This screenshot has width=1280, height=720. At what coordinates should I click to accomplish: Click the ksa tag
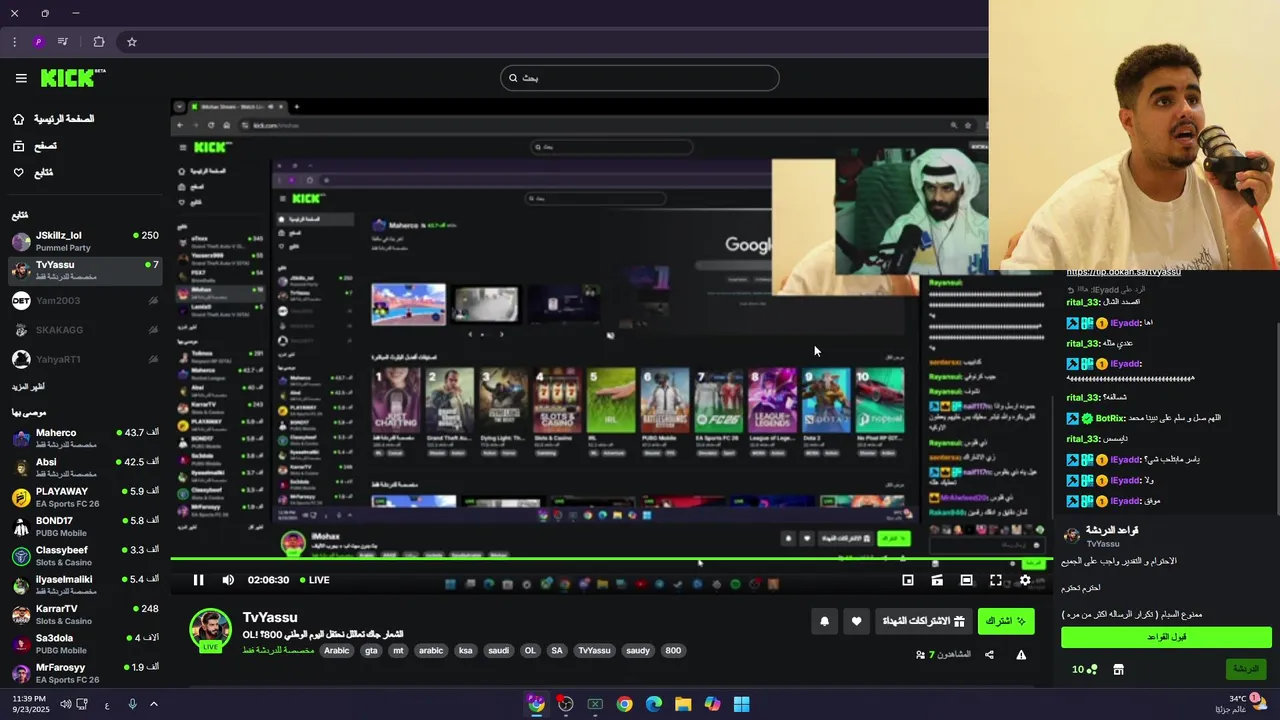465,651
